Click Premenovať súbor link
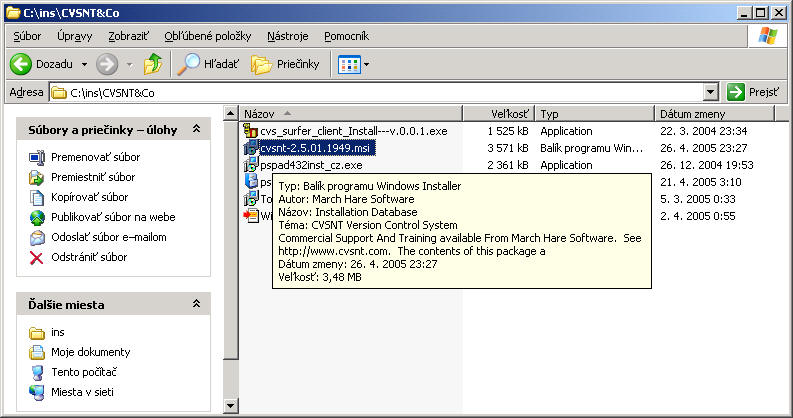 pos(96,157)
